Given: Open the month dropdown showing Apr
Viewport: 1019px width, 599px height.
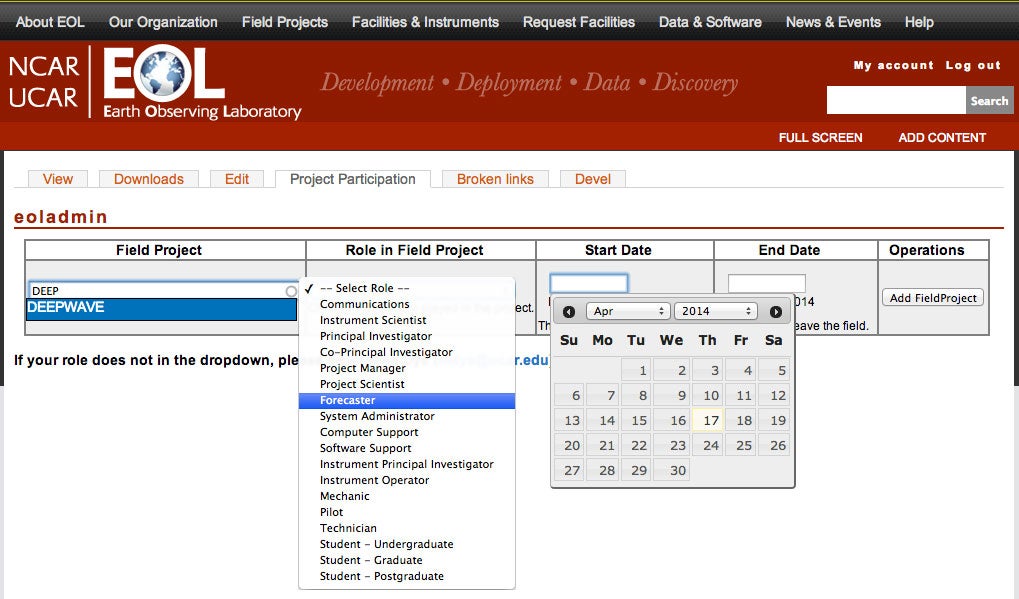Looking at the screenshot, I should point(627,312).
